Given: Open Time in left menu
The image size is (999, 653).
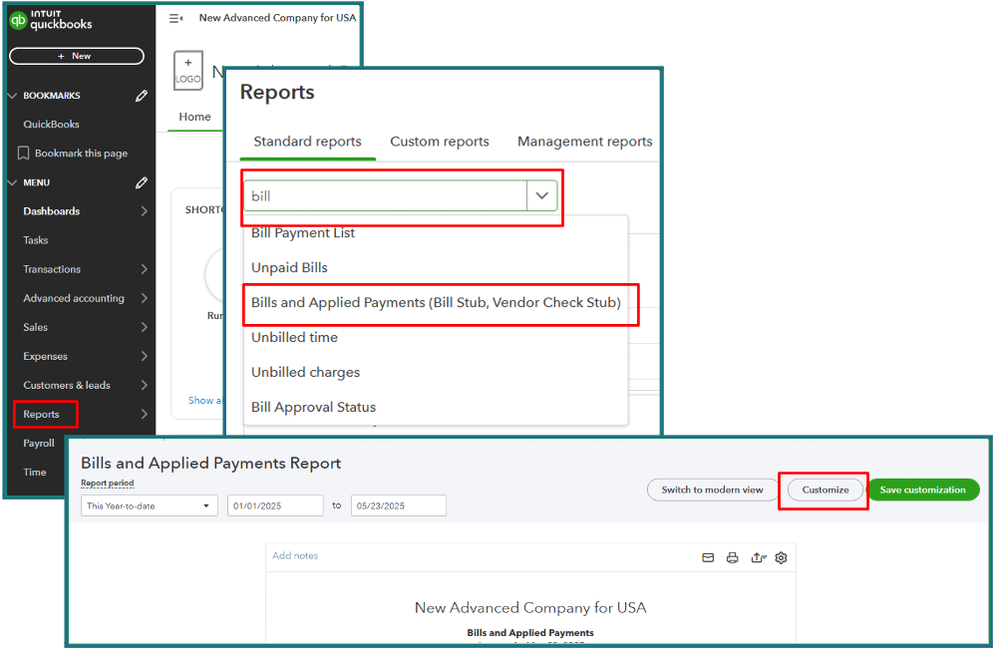Looking at the screenshot, I should [34, 472].
